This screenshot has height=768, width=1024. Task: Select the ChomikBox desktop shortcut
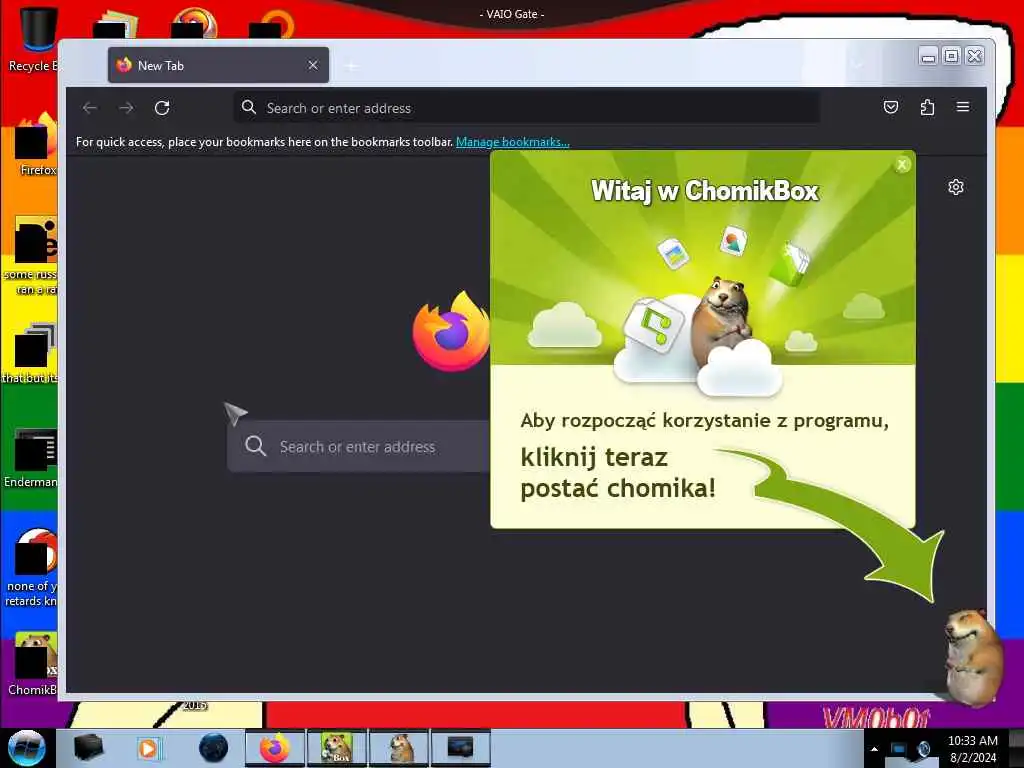point(33,663)
